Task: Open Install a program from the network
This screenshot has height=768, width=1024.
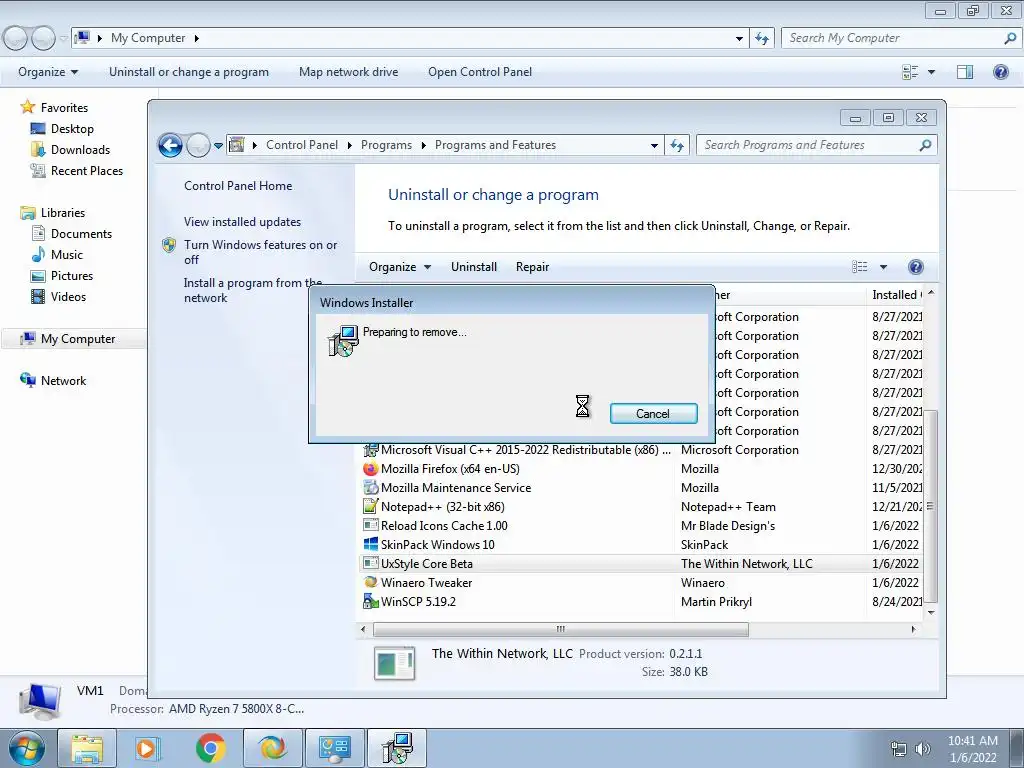Action: coord(252,290)
